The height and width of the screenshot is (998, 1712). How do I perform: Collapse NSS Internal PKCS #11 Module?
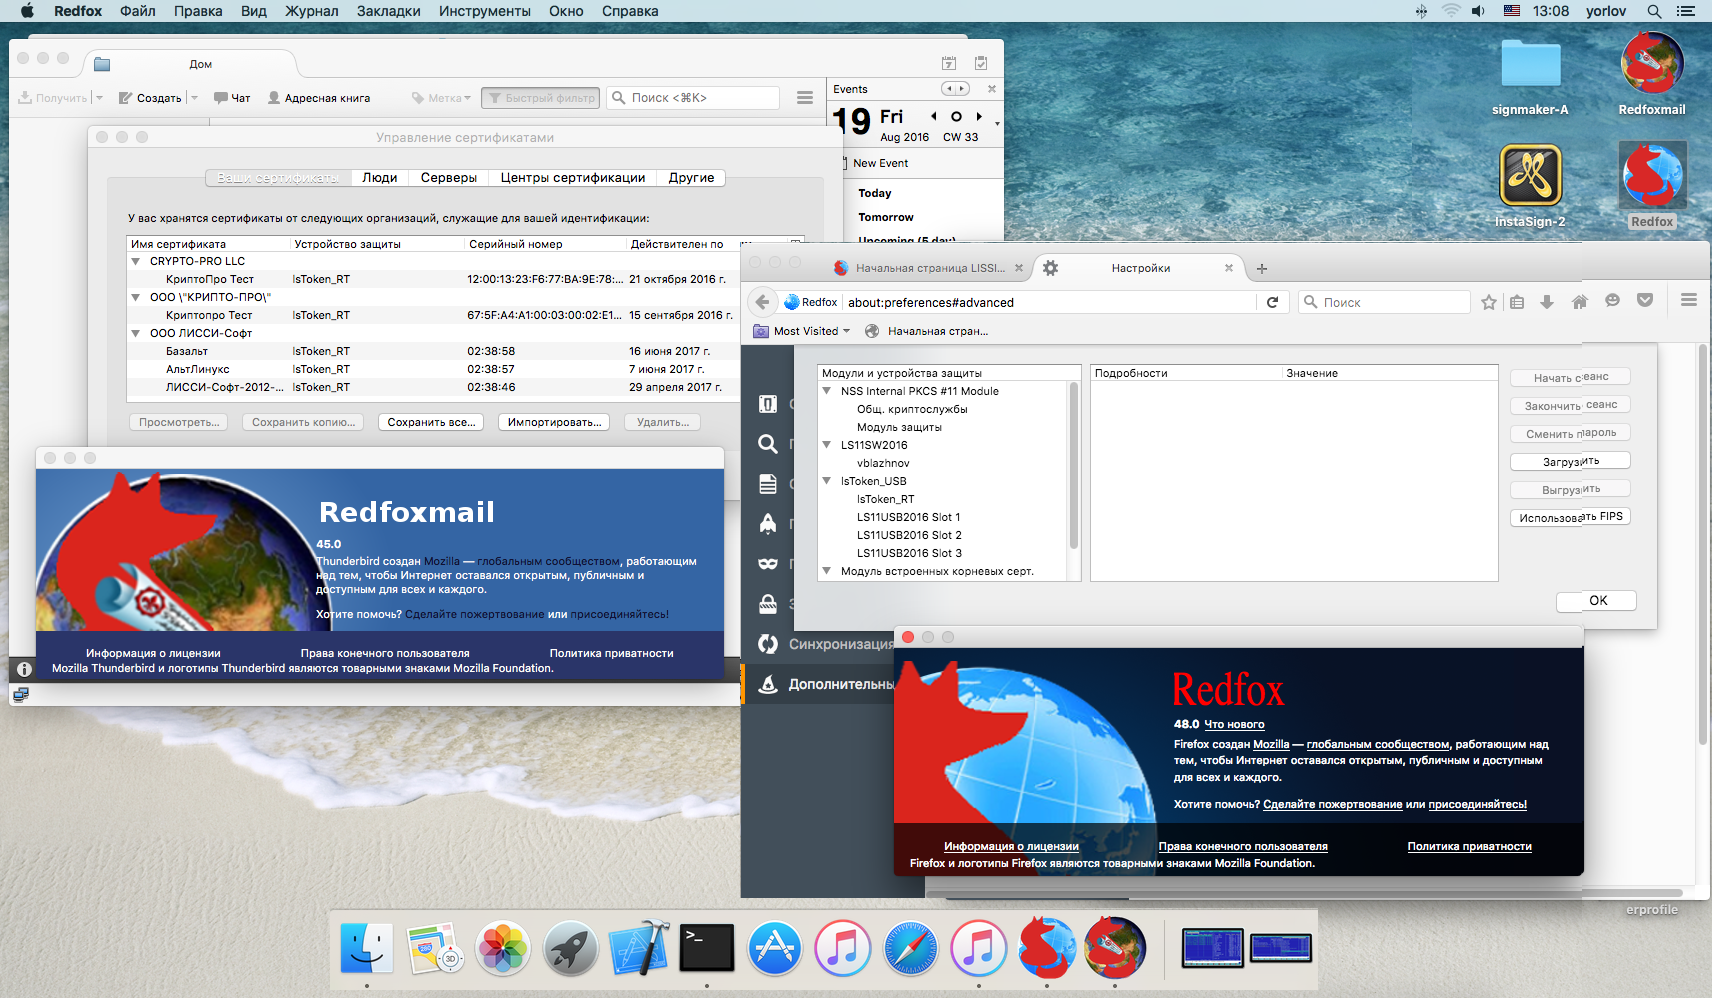[827, 391]
